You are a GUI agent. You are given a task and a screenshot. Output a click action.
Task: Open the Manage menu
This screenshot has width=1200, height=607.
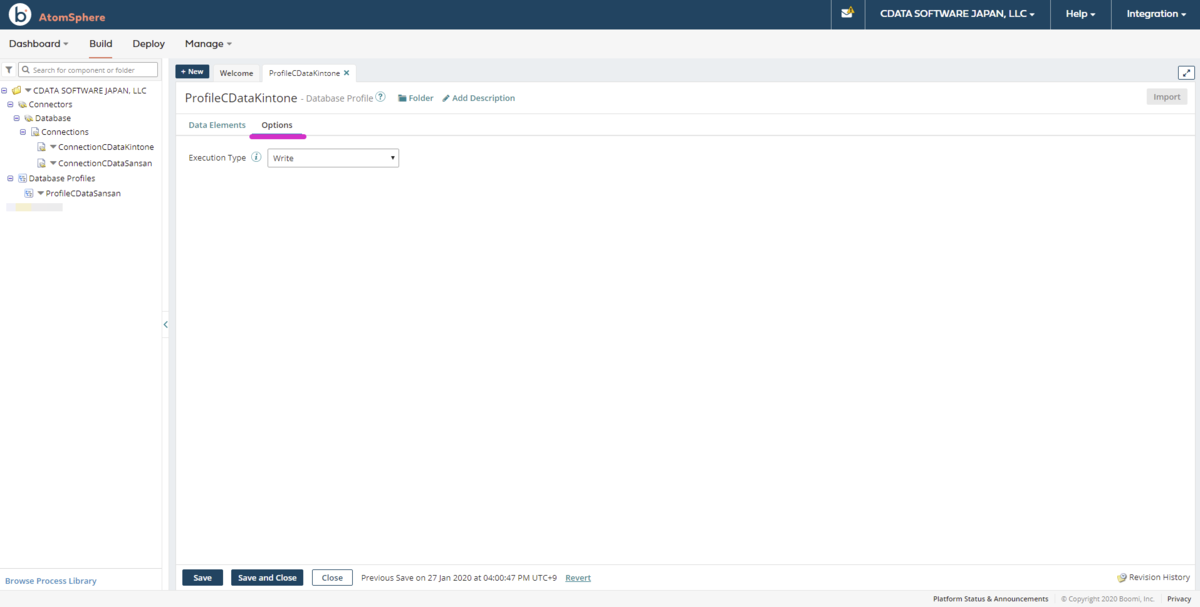click(208, 44)
